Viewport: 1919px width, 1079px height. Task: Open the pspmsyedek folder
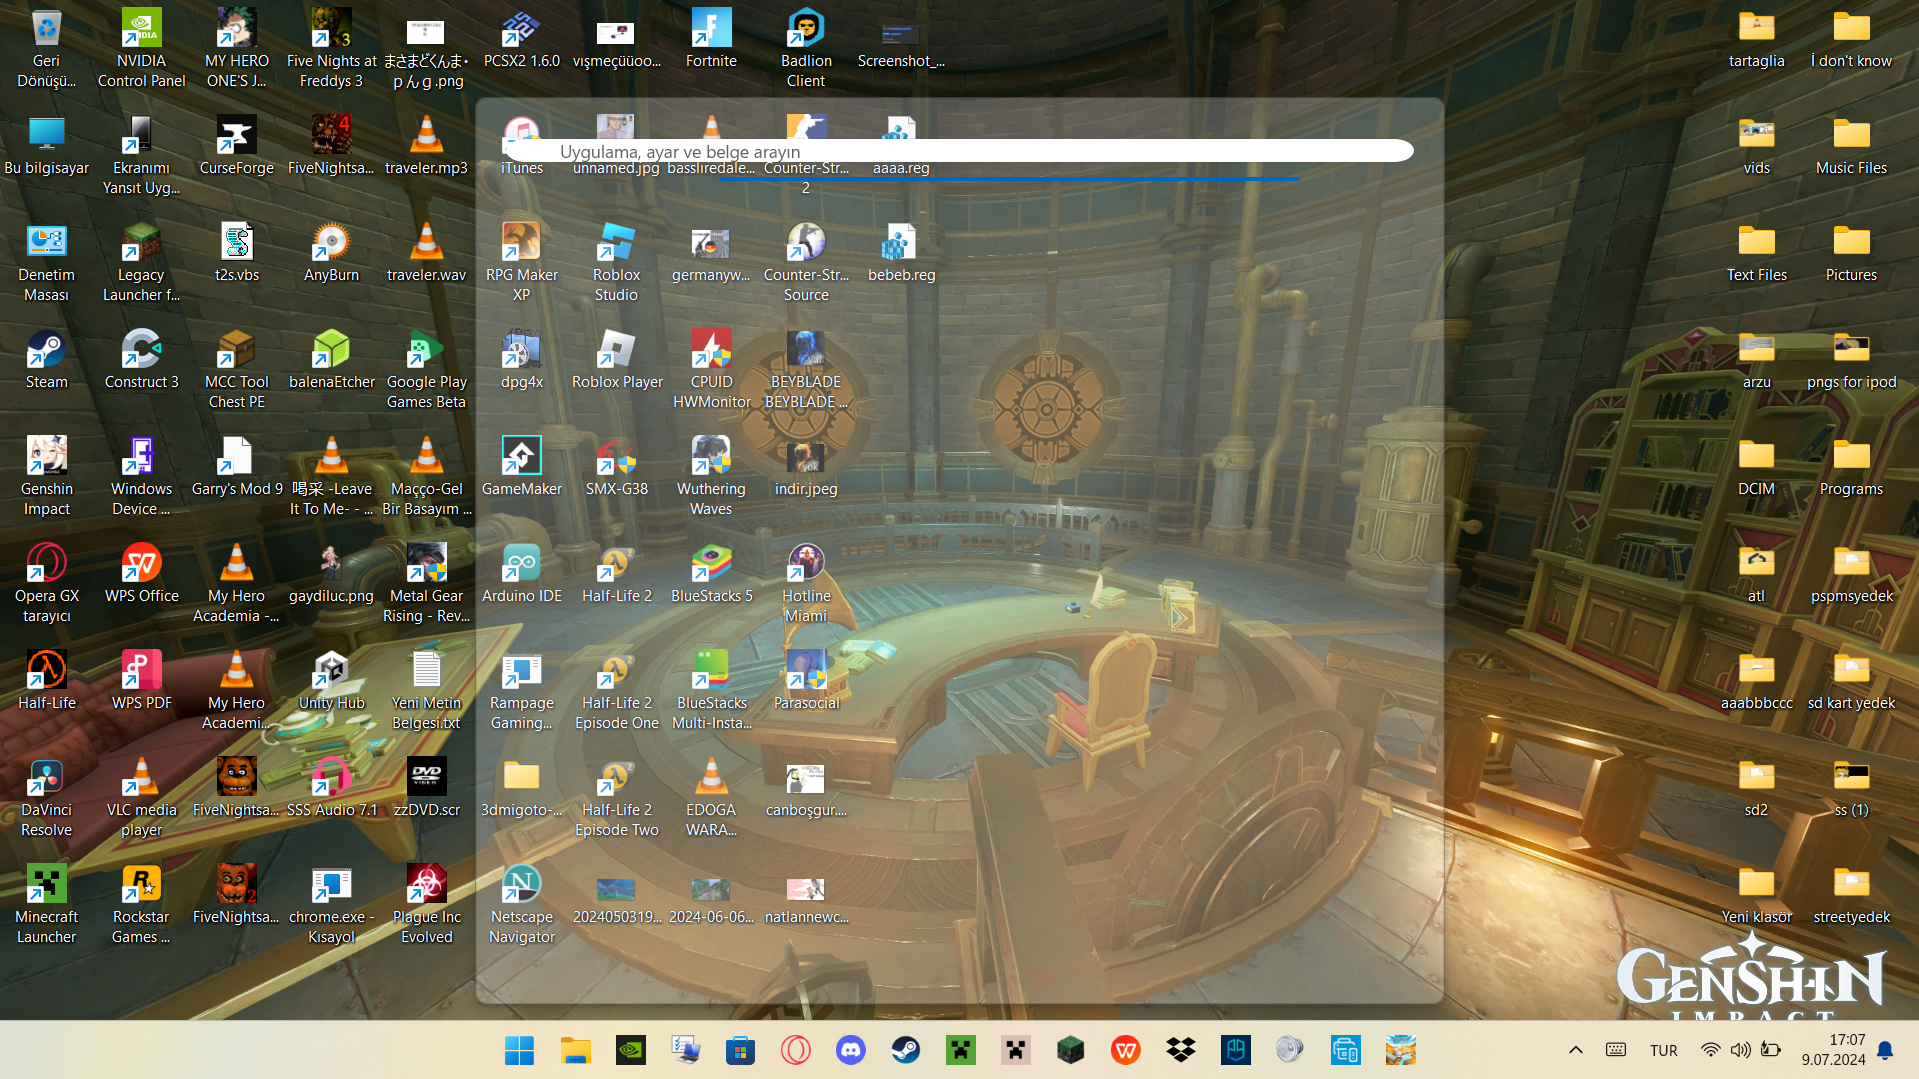(x=1851, y=573)
